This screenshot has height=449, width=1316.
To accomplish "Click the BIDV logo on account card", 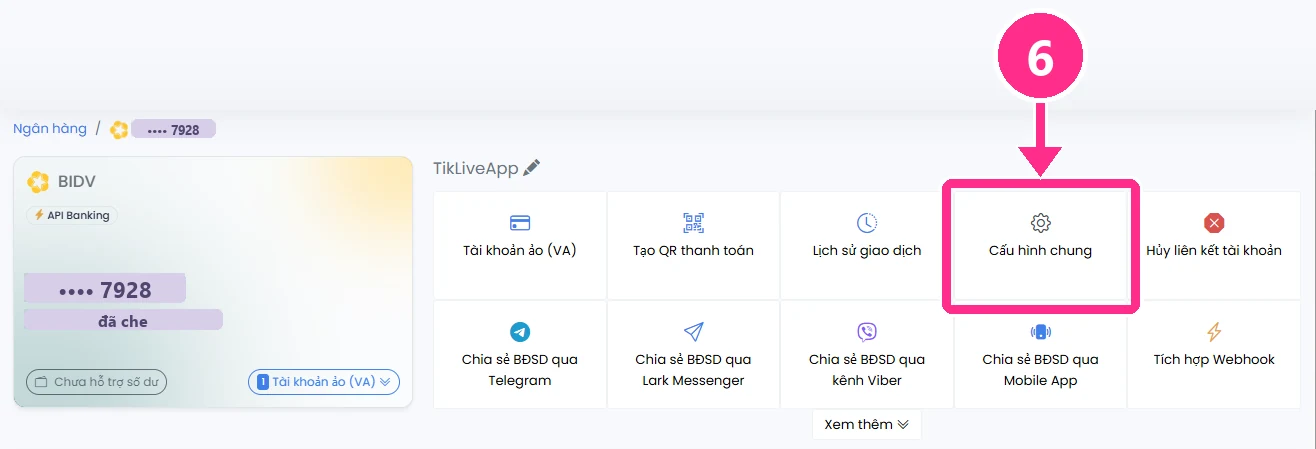I will click(38, 182).
